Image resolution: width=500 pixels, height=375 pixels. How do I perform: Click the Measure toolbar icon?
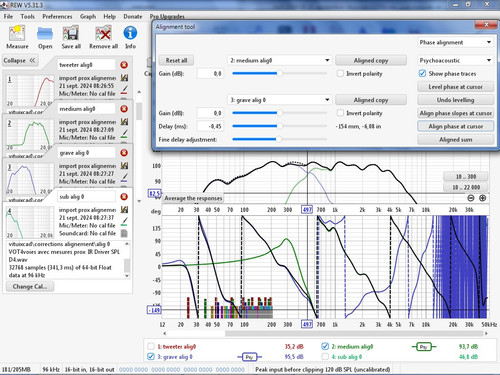(17, 33)
